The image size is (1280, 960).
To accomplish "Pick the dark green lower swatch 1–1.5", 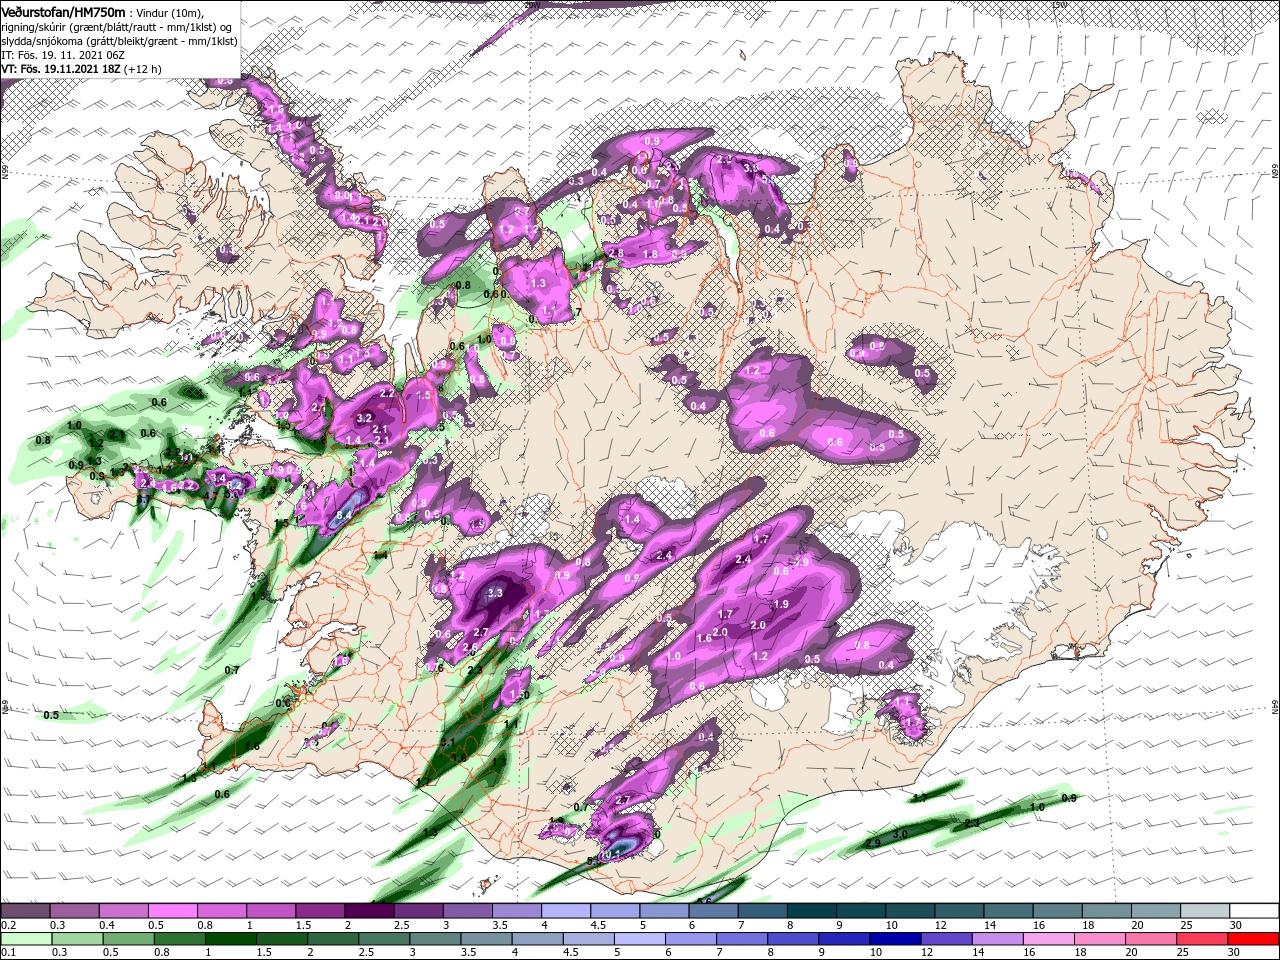I will [231, 938].
